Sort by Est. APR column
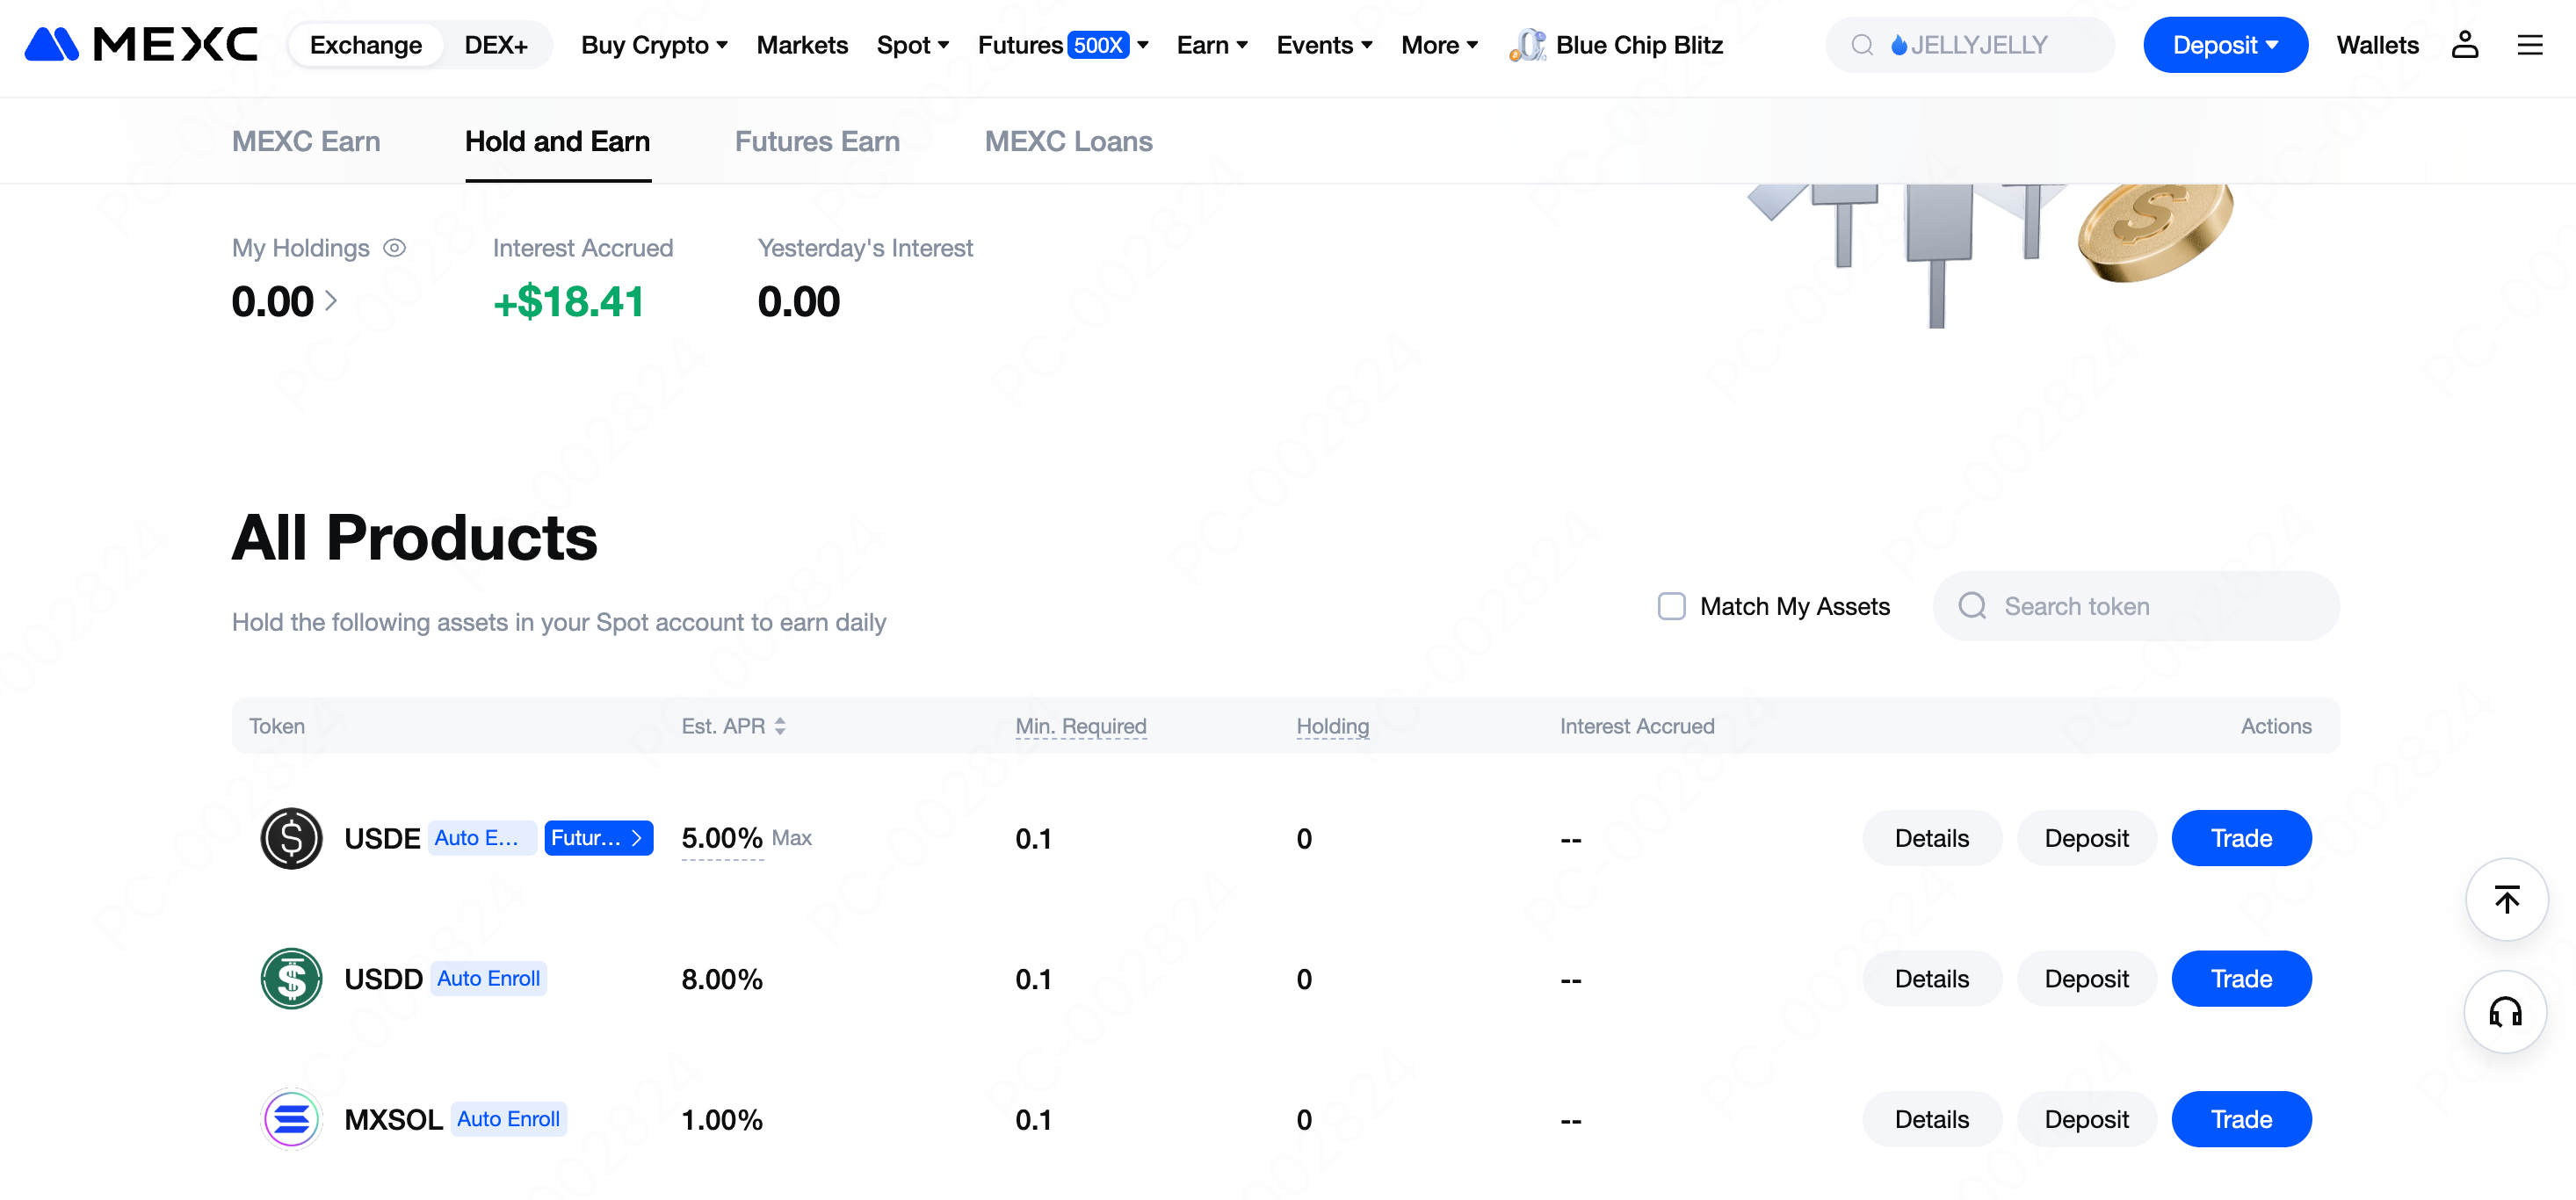2576x1200 pixels. [x=734, y=726]
